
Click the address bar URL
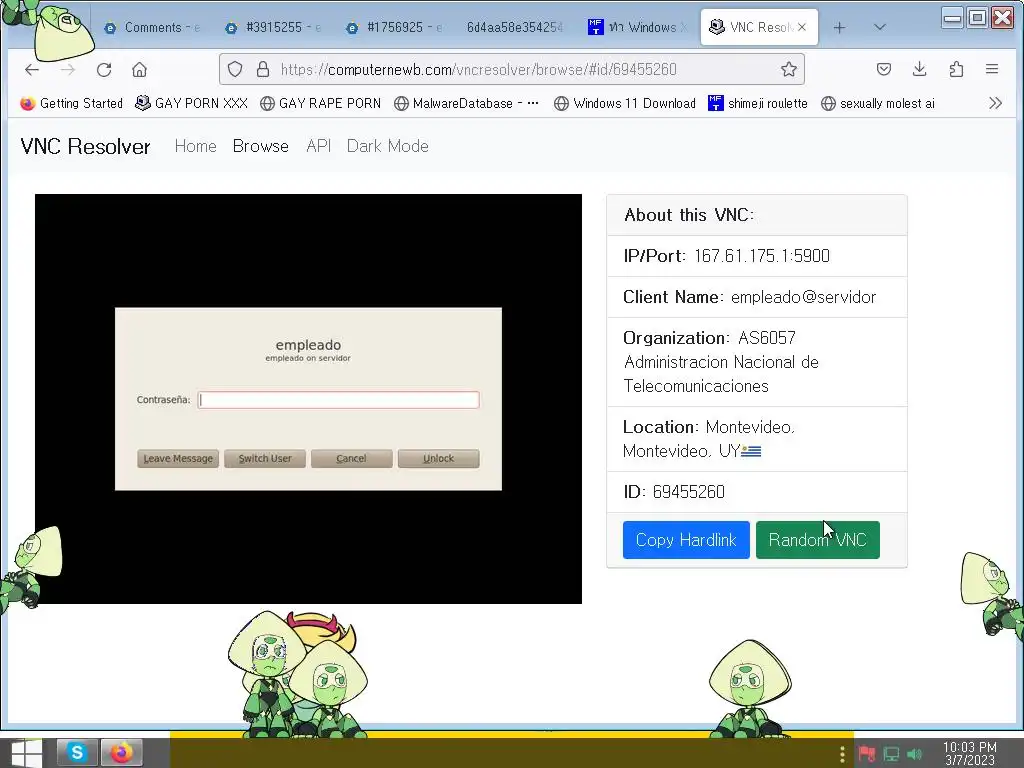pos(478,69)
